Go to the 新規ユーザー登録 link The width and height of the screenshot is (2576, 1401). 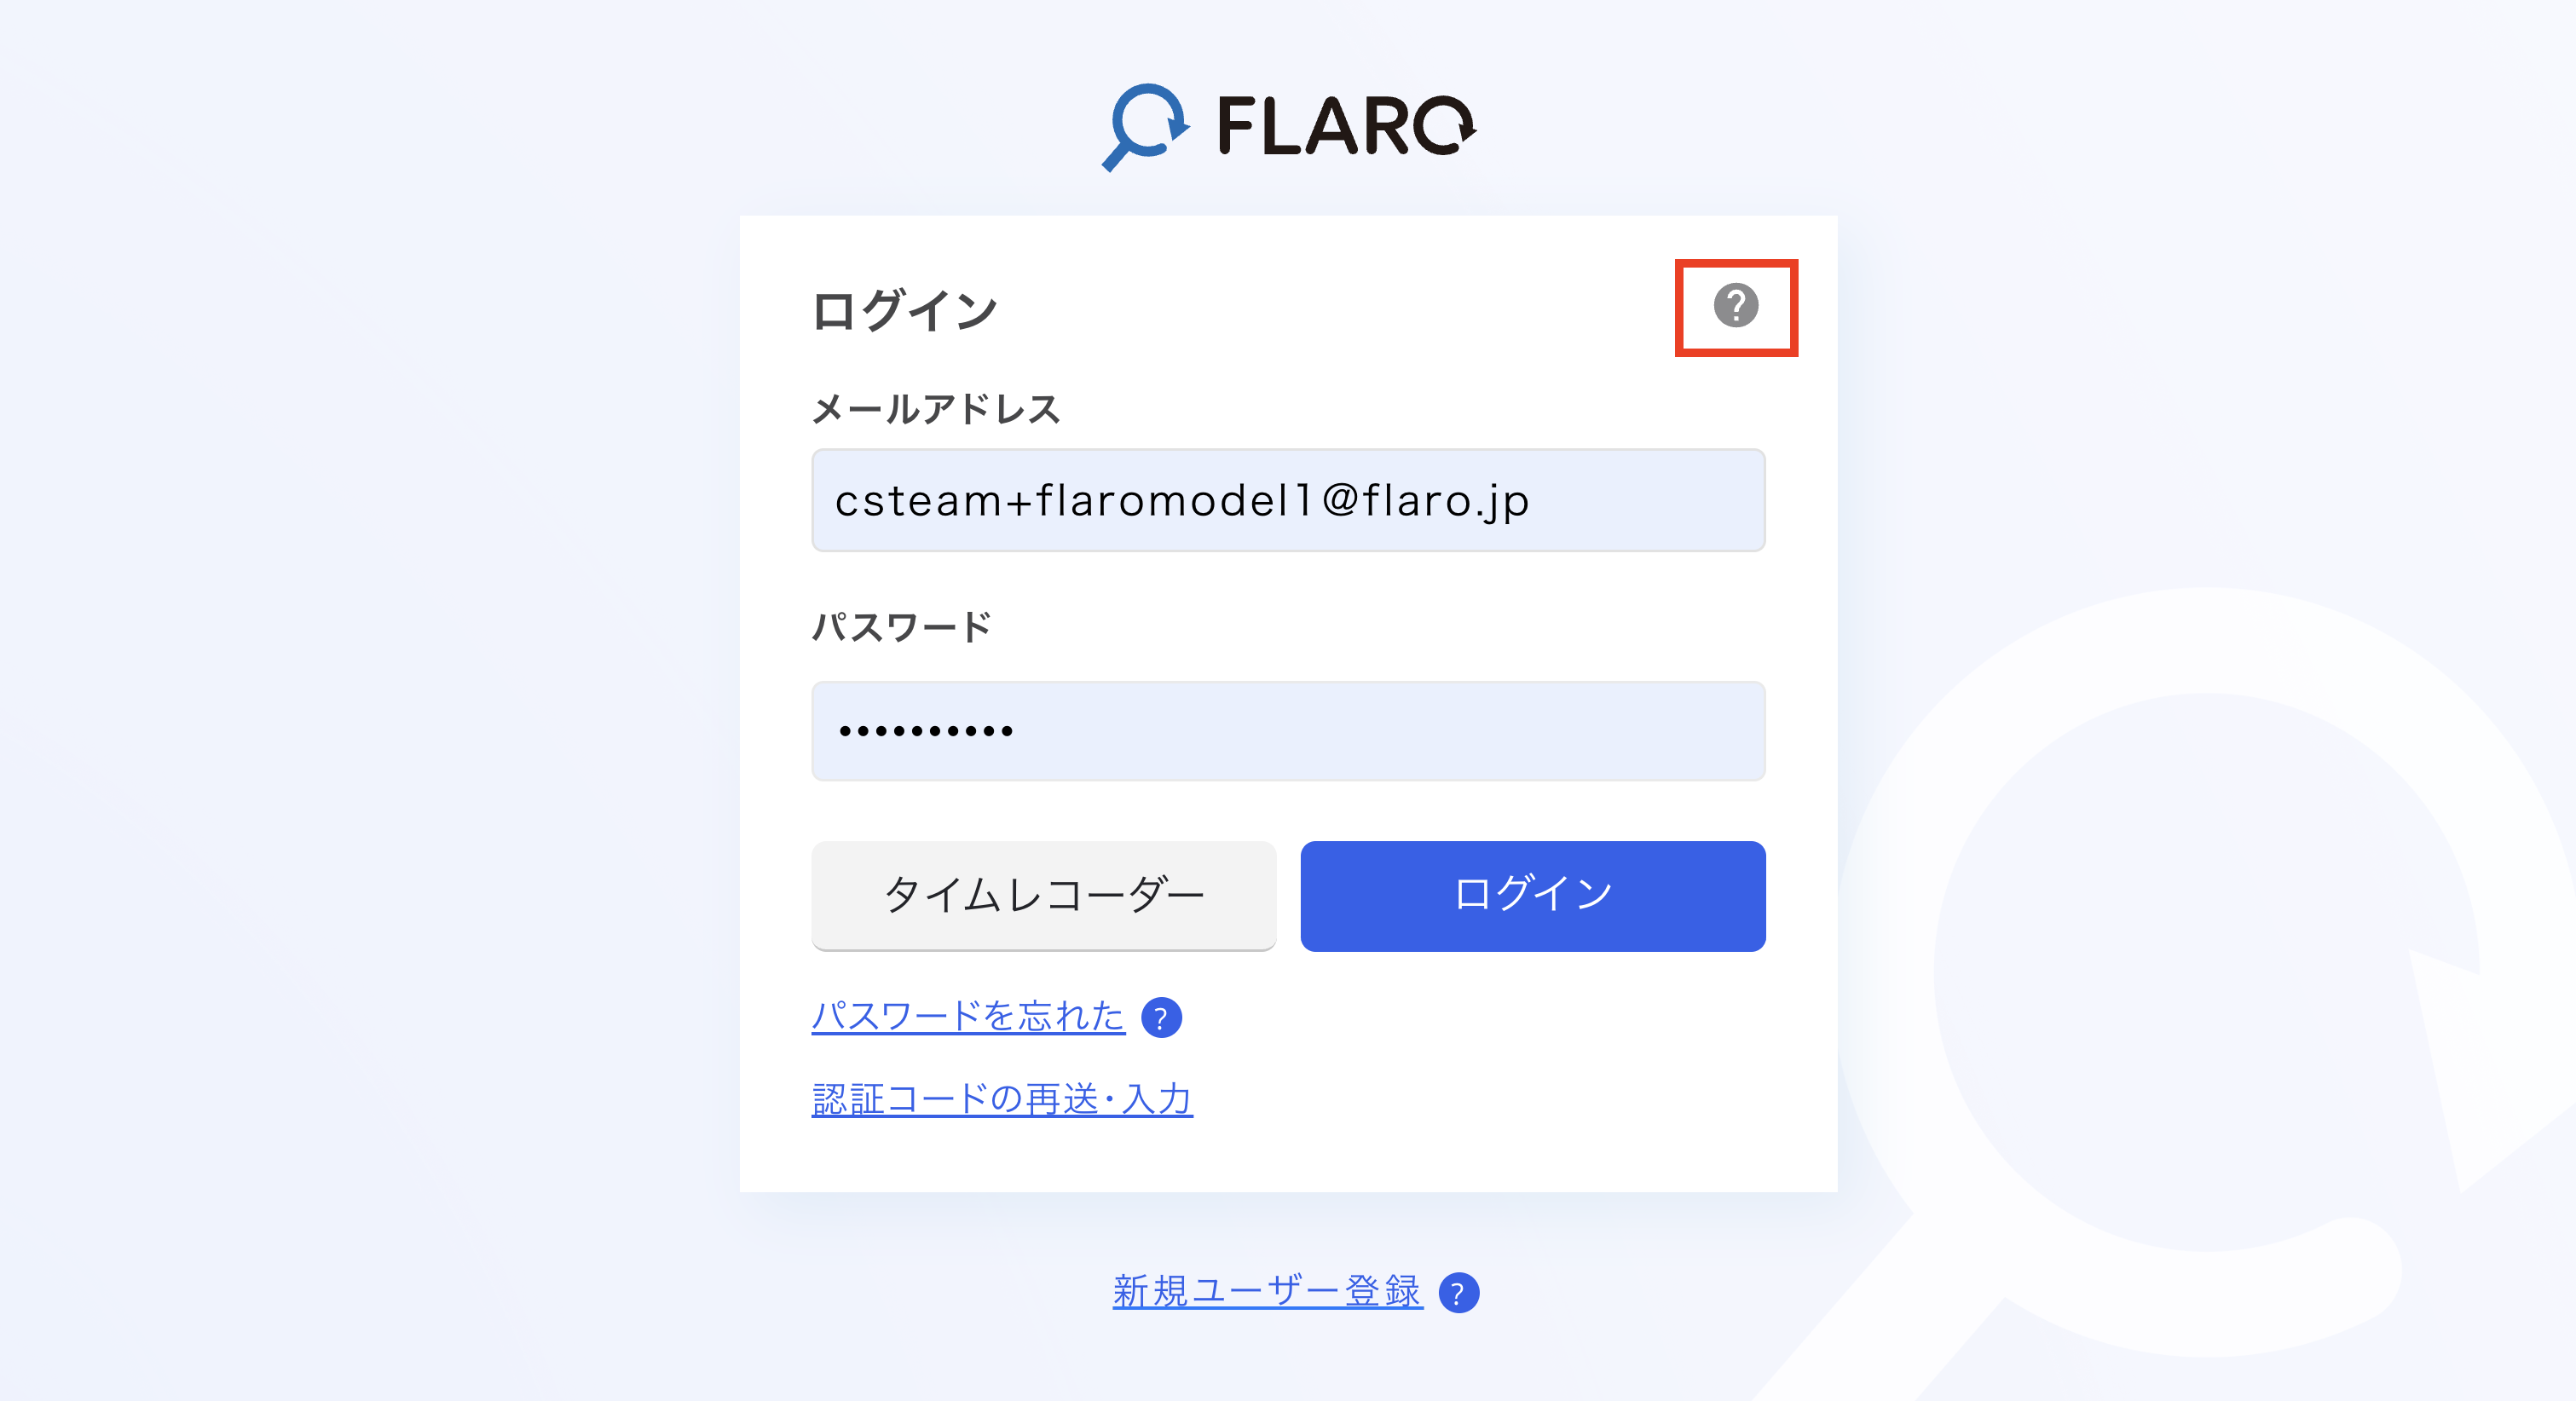(1266, 1292)
